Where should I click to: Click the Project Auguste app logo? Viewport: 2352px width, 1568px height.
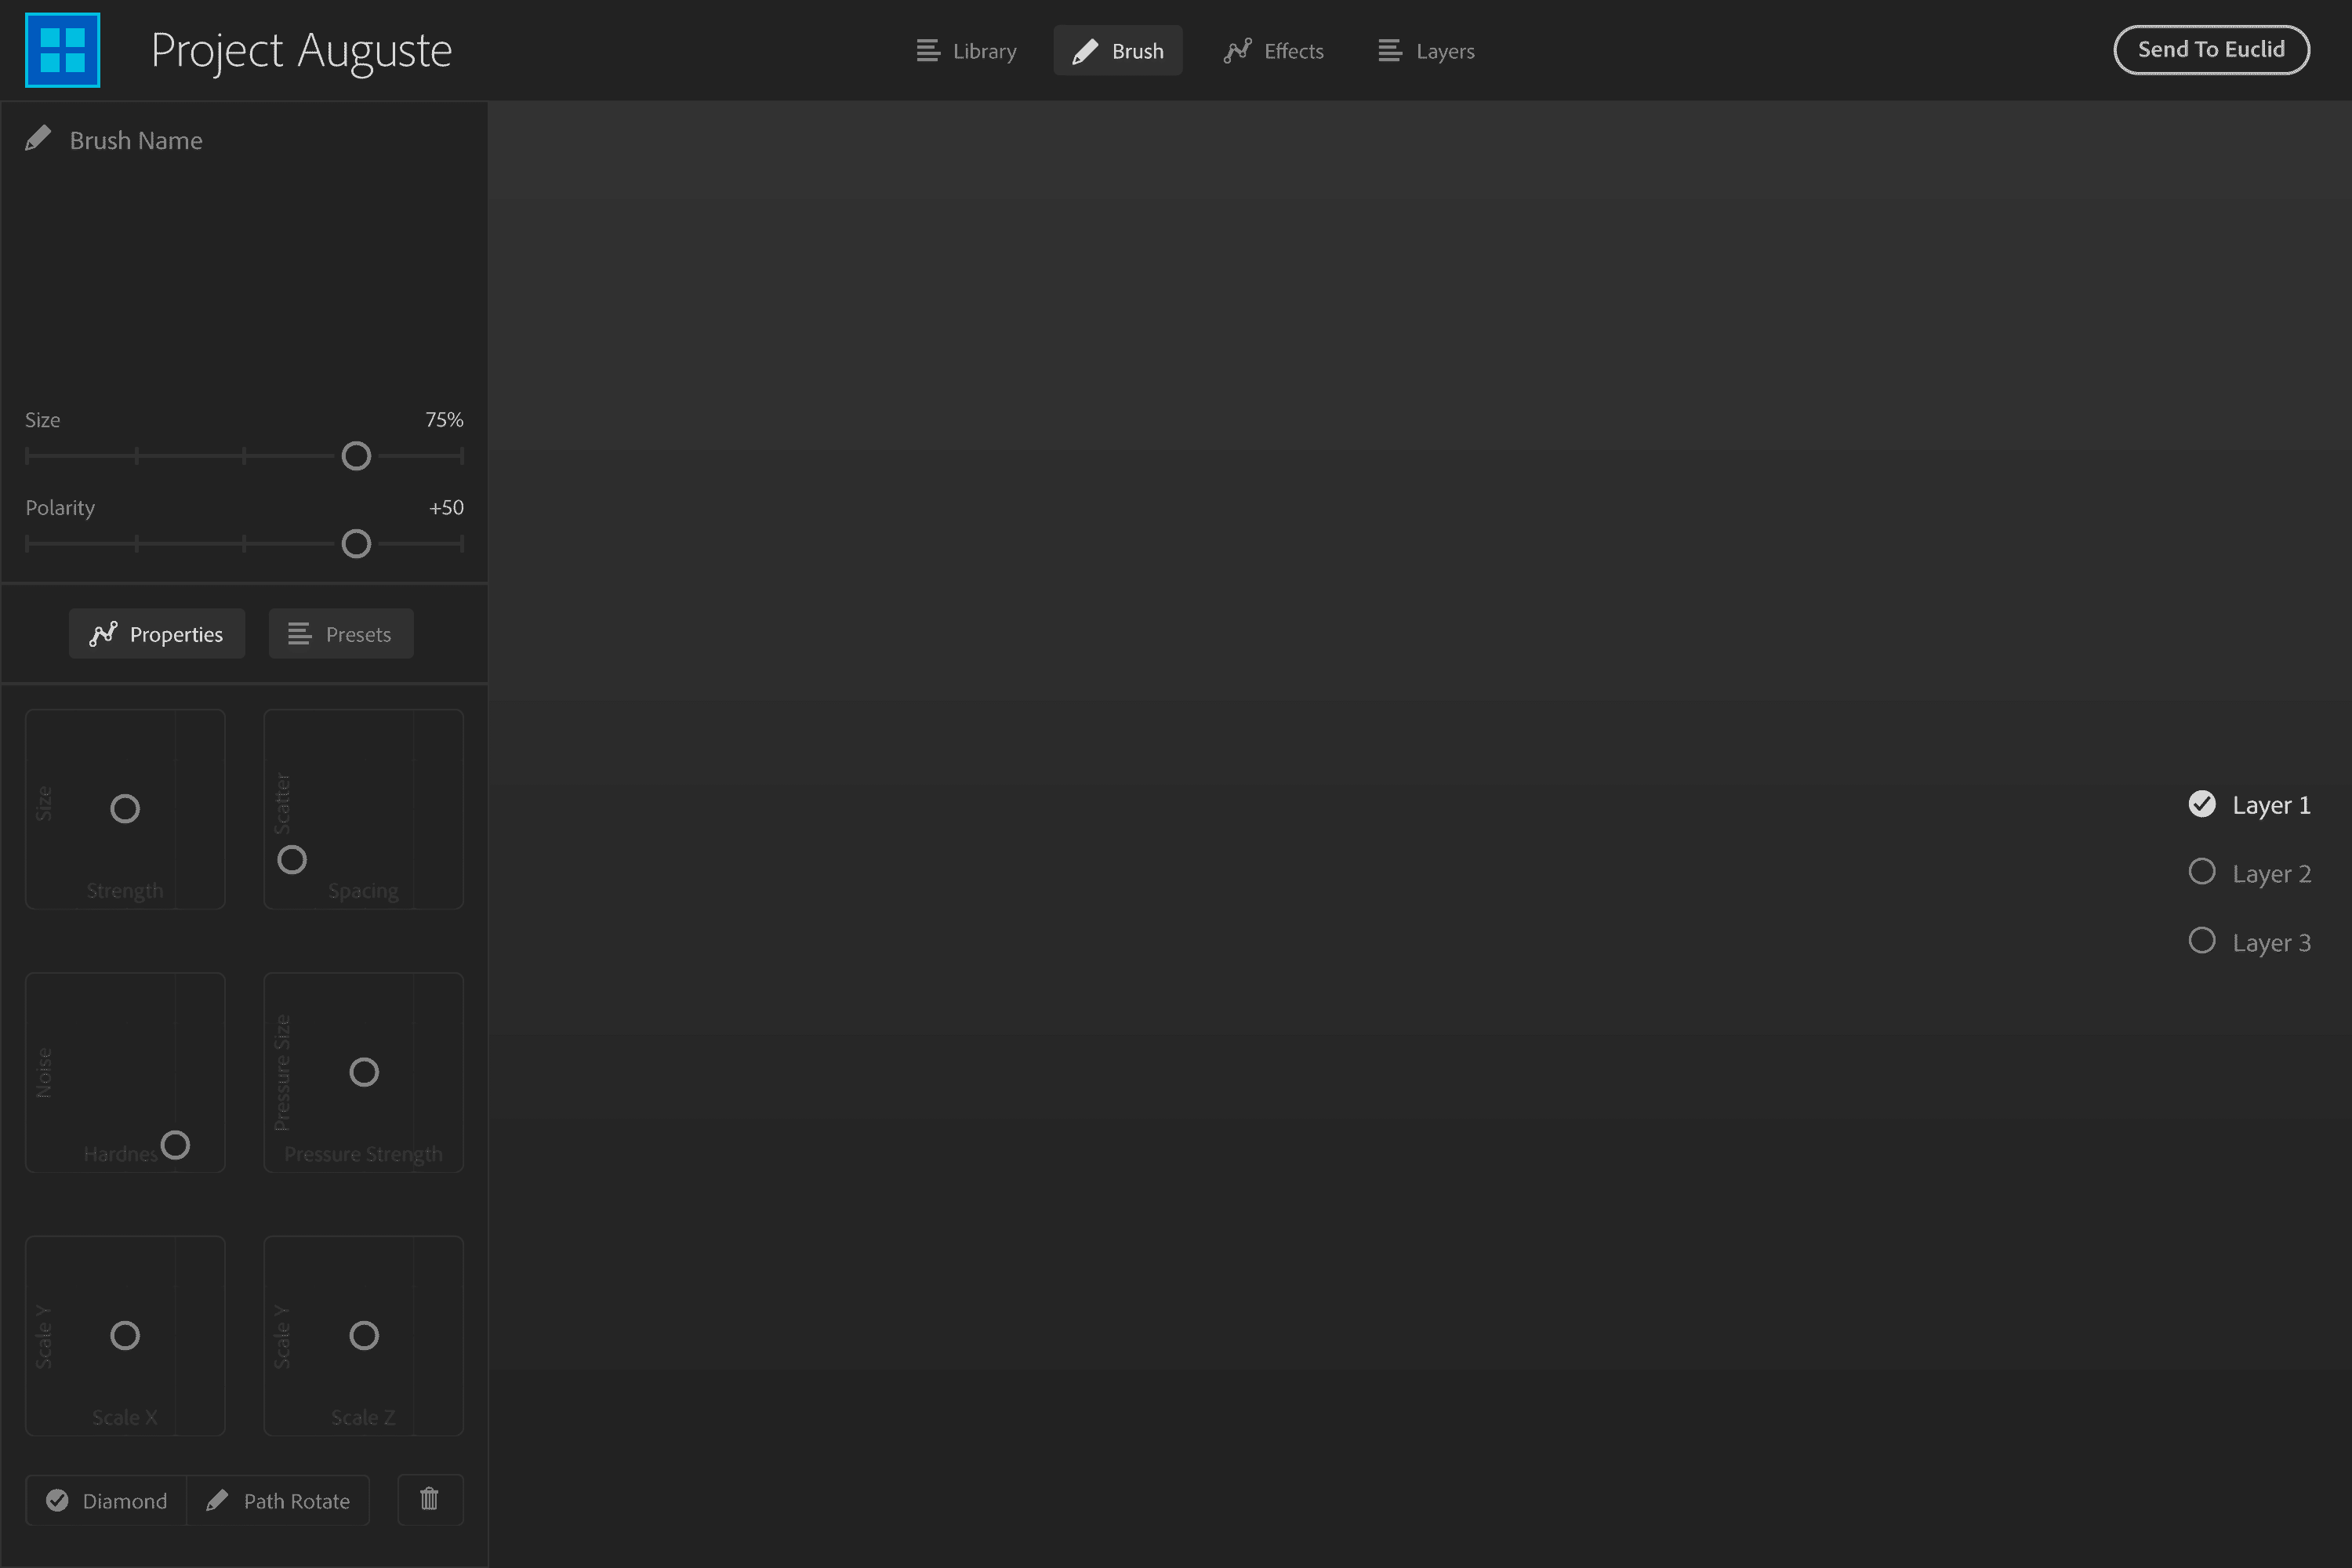[x=62, y=49]
